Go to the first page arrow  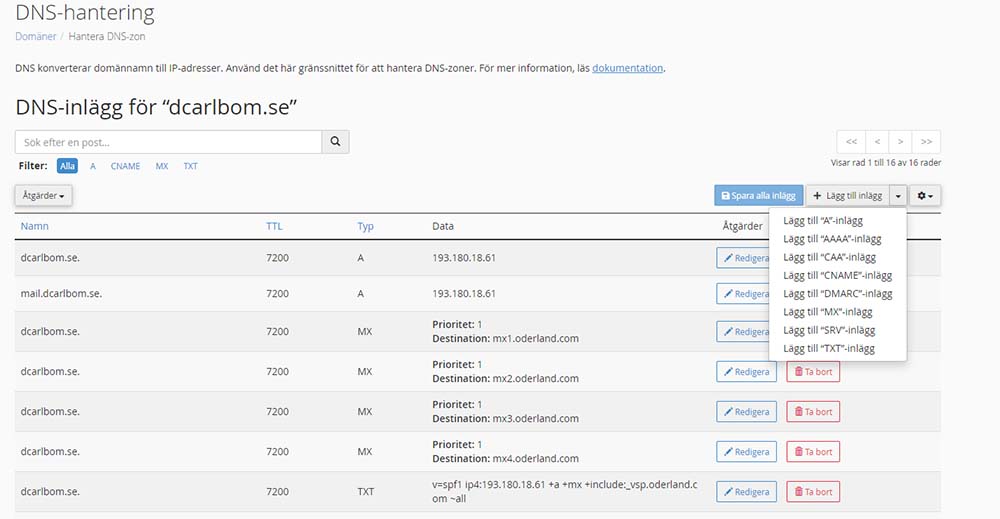pos(851,142)
